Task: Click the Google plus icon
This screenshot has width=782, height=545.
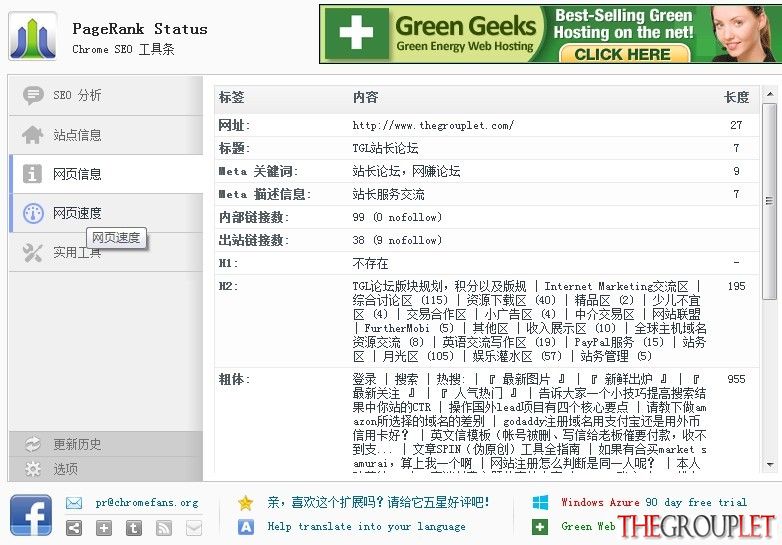Action: click(104, 528)
